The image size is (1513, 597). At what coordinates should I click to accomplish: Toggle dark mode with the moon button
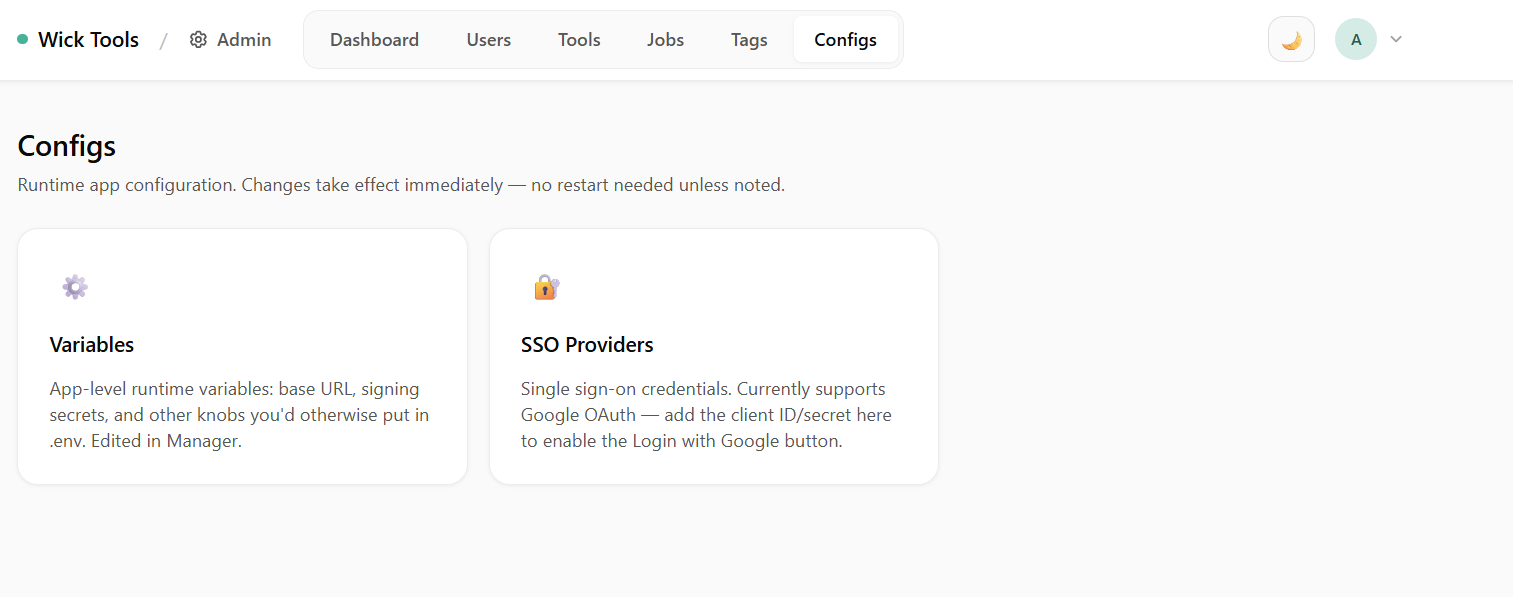tap(1291, 40)
